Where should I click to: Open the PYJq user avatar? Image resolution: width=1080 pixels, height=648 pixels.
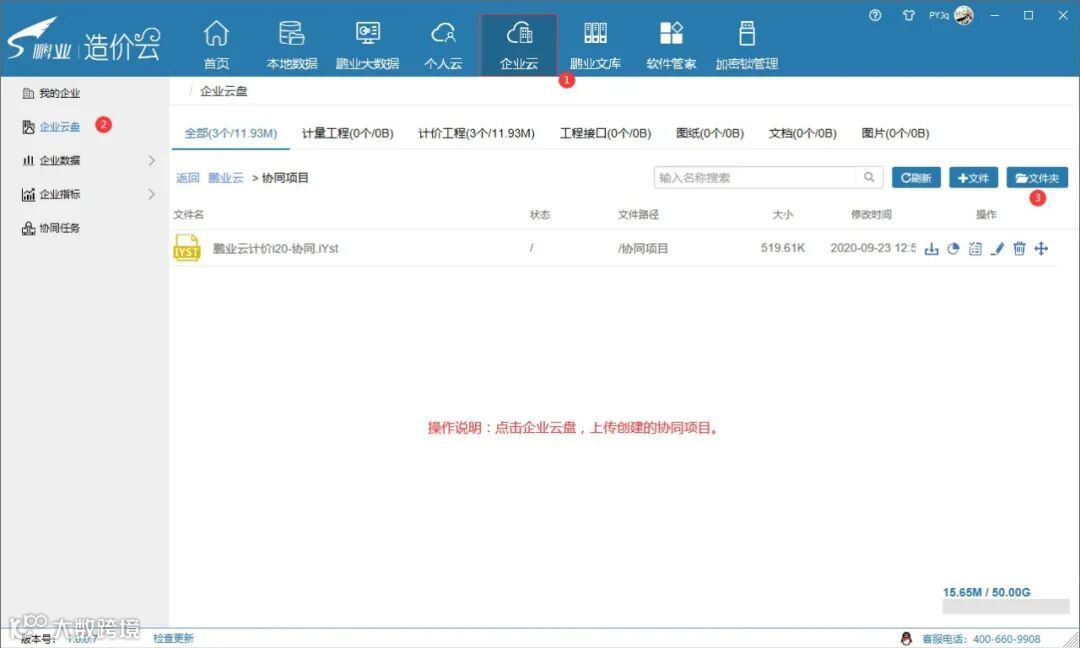(x=964, y=15)
